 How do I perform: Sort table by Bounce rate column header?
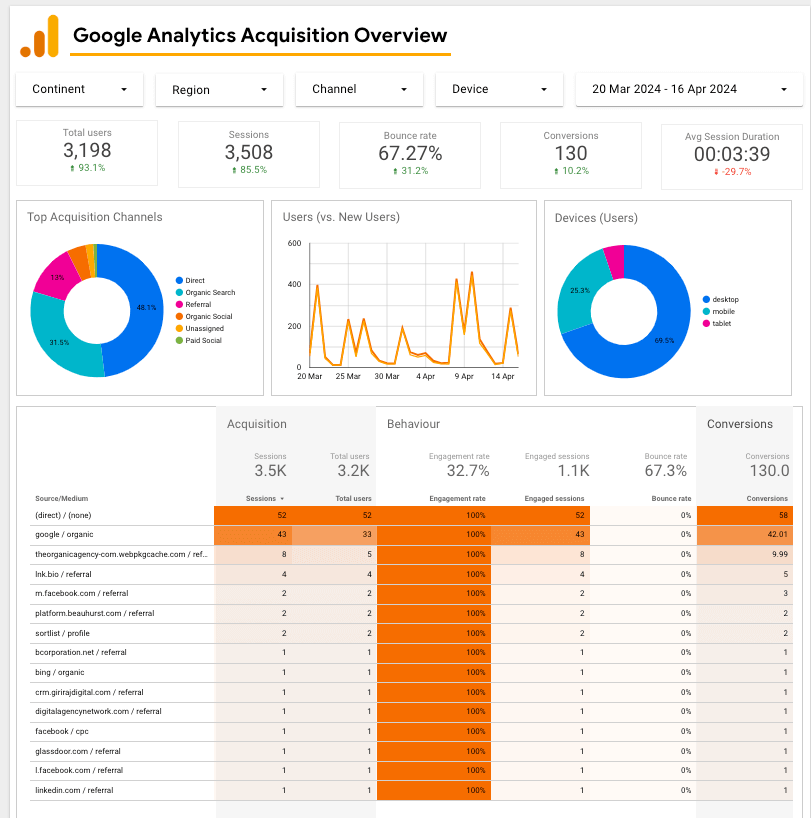(x=671, y=499)
